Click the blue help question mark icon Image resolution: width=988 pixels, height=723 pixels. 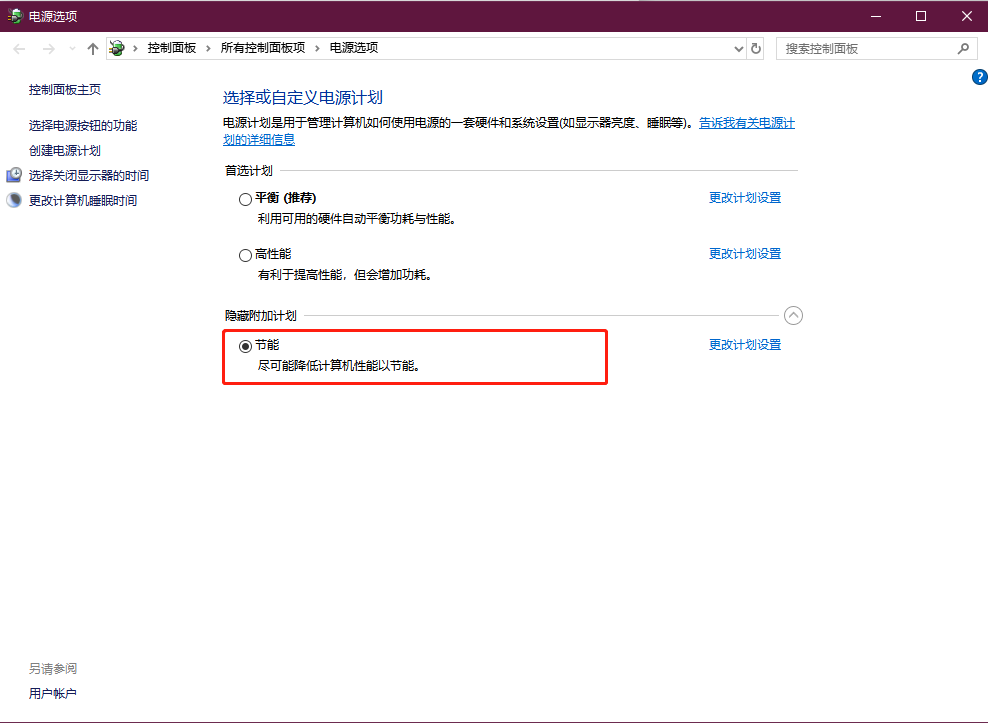[979, 78]
